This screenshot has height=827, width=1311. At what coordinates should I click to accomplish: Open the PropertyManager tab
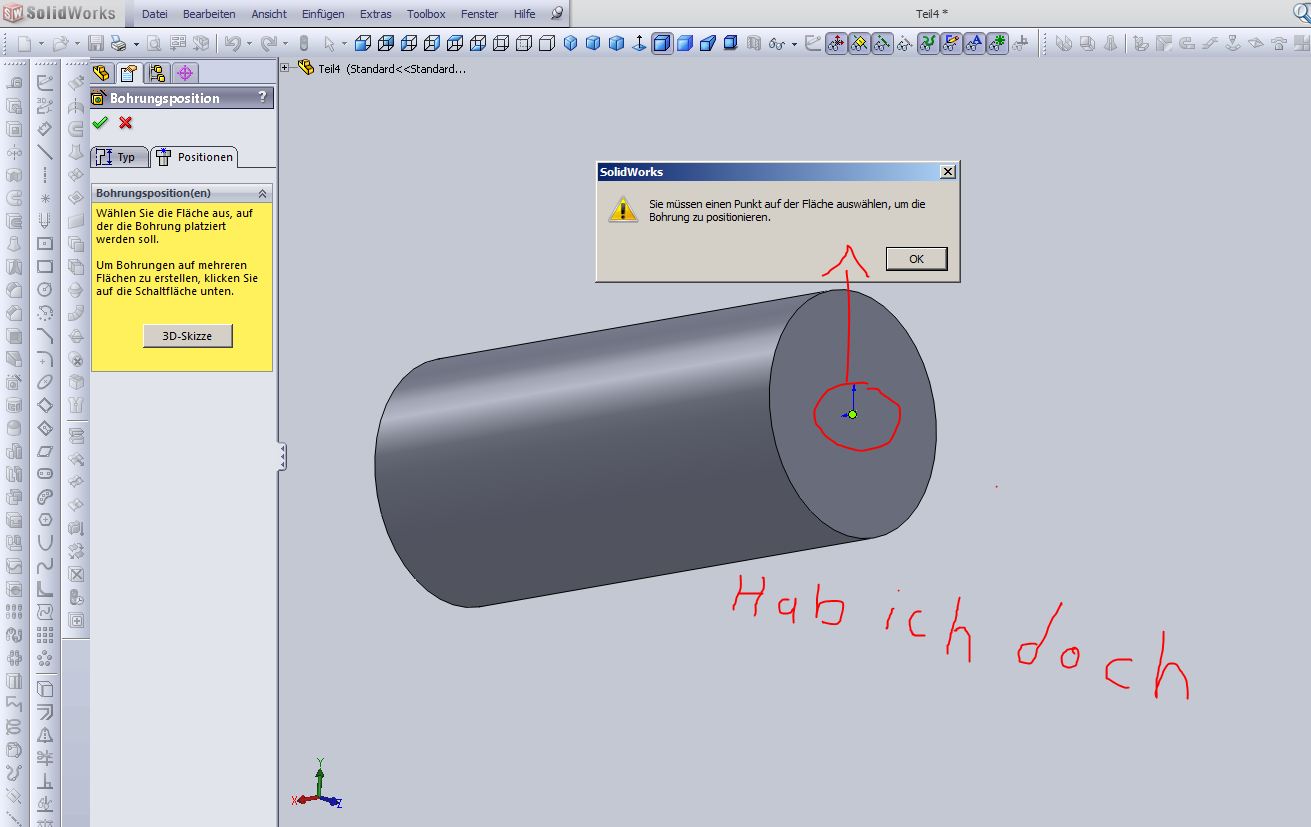(x=129, y=73)
